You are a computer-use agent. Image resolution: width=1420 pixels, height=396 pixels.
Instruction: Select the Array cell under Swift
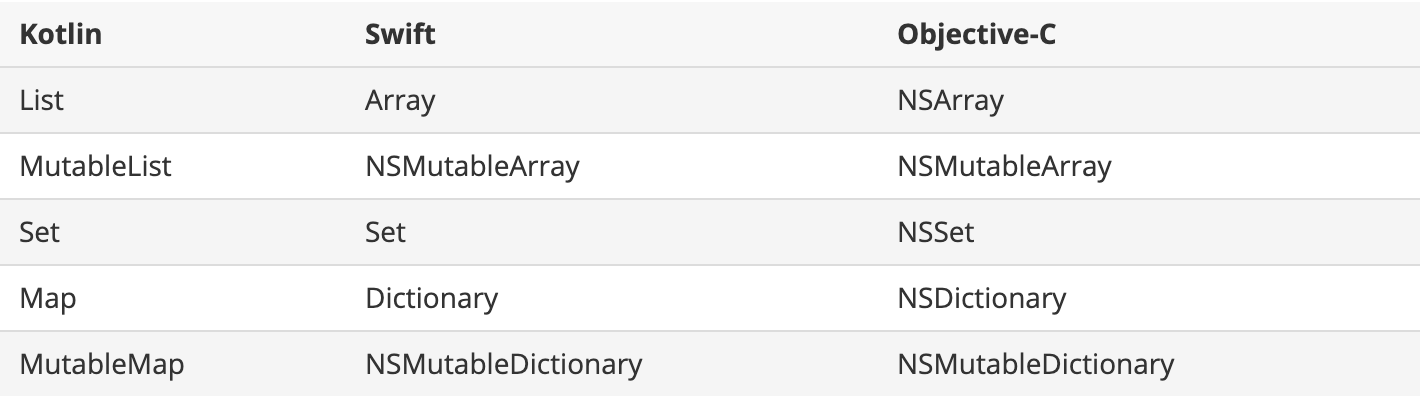click(x=400, y=101)
